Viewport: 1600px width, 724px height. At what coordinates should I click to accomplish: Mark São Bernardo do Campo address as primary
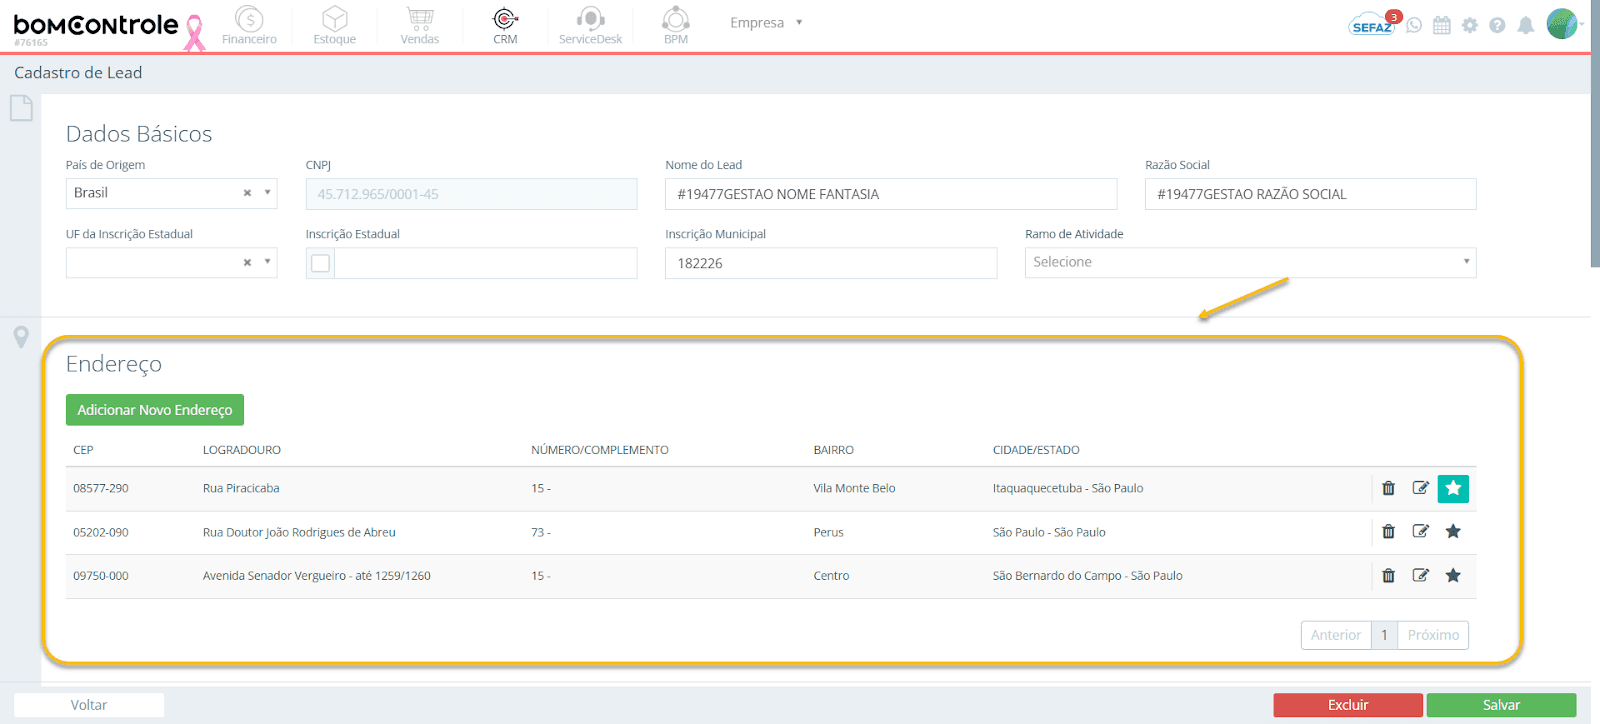[1453, 575]
